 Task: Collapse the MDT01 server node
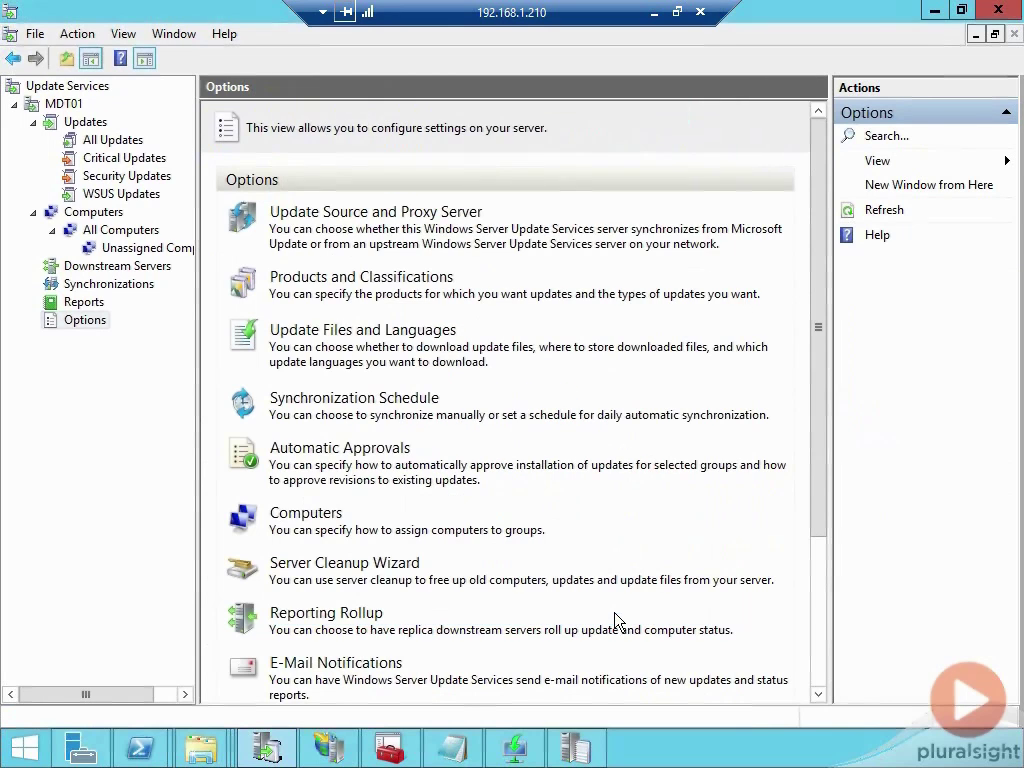pos(14,104)
